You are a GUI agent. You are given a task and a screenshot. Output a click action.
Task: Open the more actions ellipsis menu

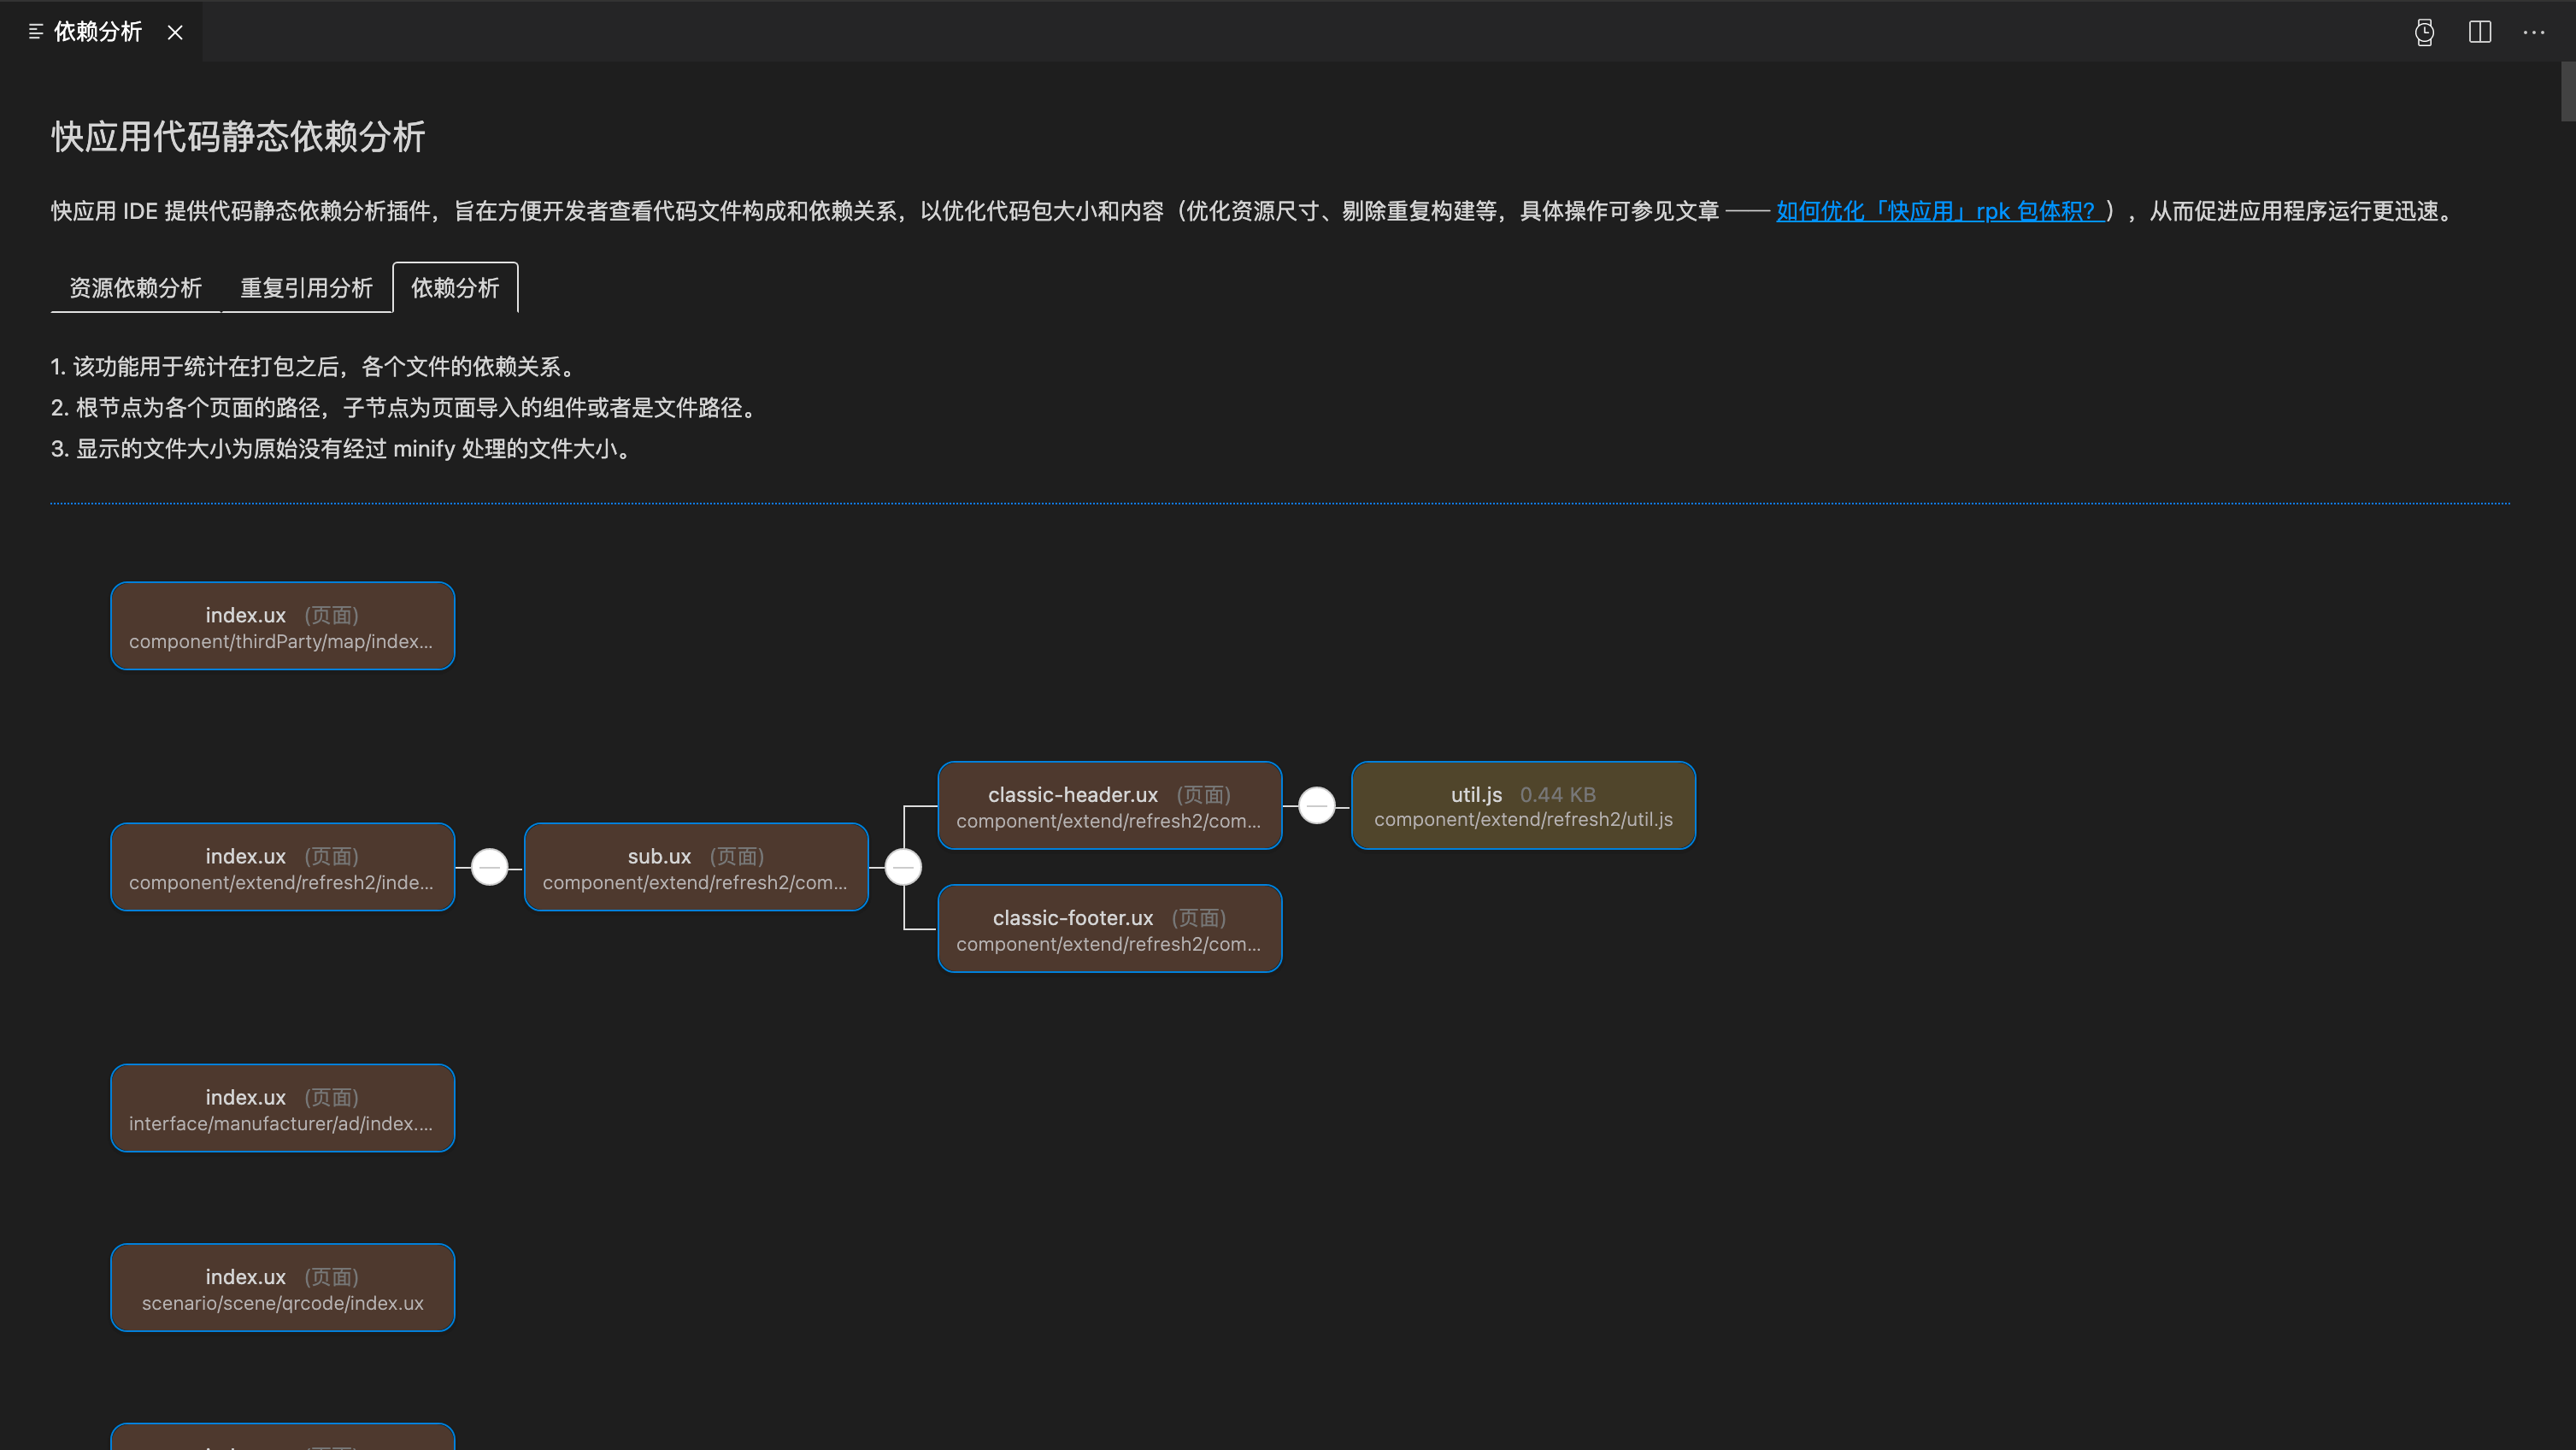[2534, 32]
